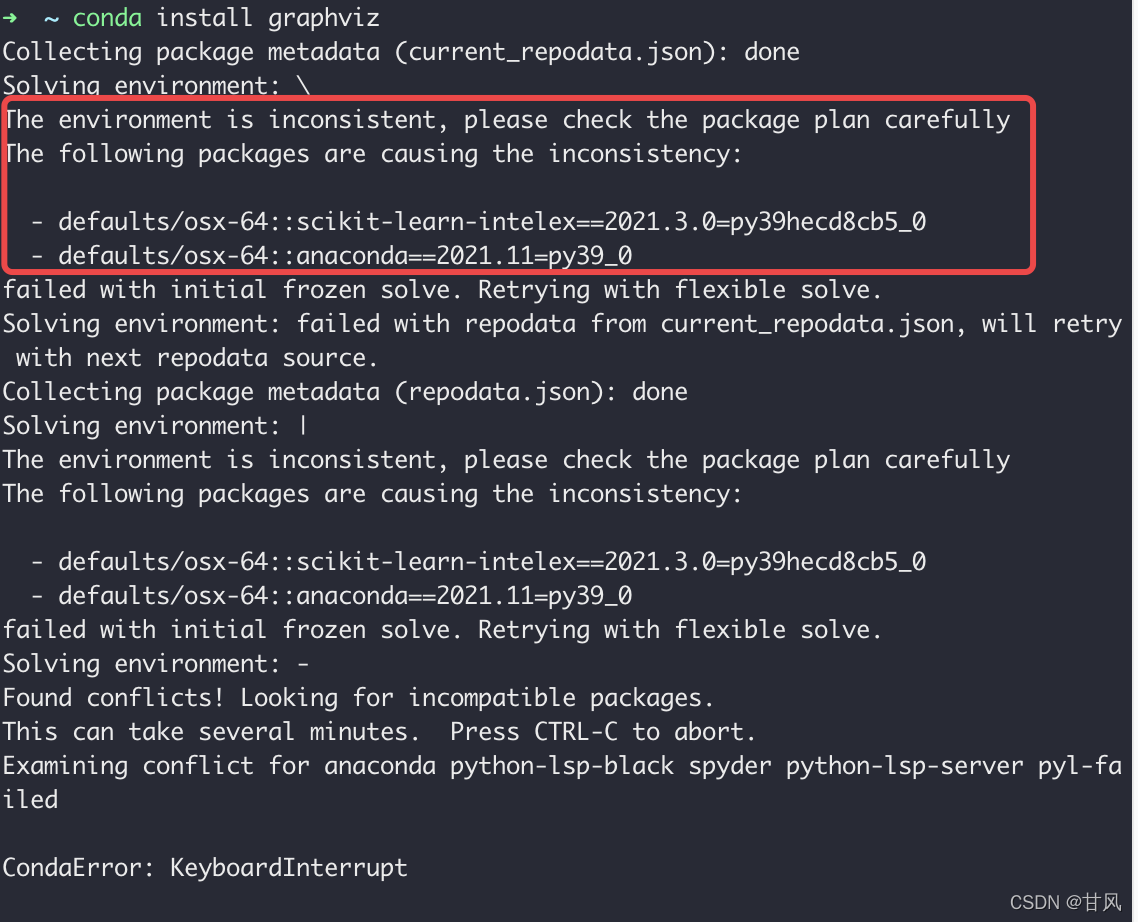
Task: Click the word "conda" in the command
Action: pyautogui.click(x=107, y=18)
